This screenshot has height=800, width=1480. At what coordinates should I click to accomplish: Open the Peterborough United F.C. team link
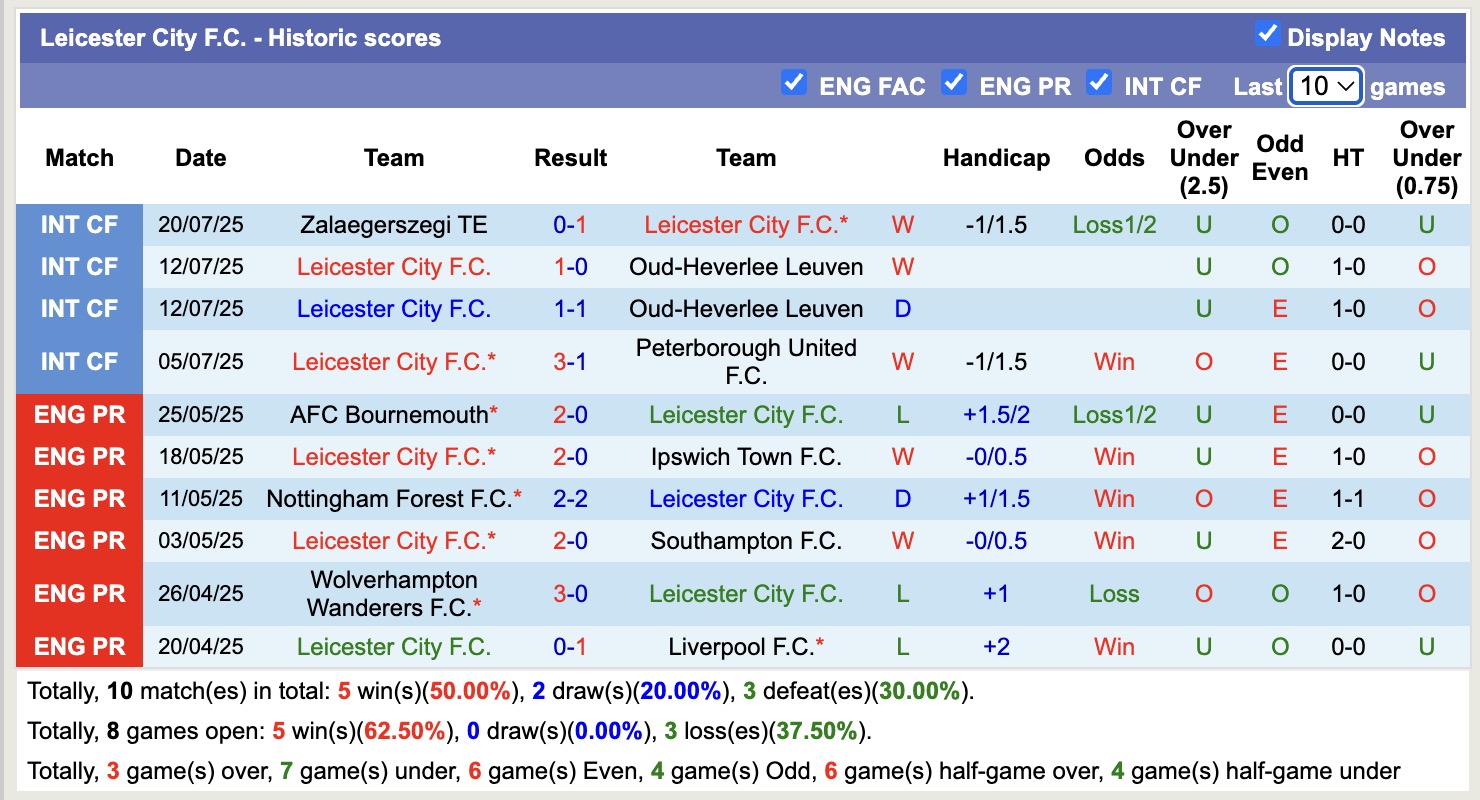[x=746, y=361]
